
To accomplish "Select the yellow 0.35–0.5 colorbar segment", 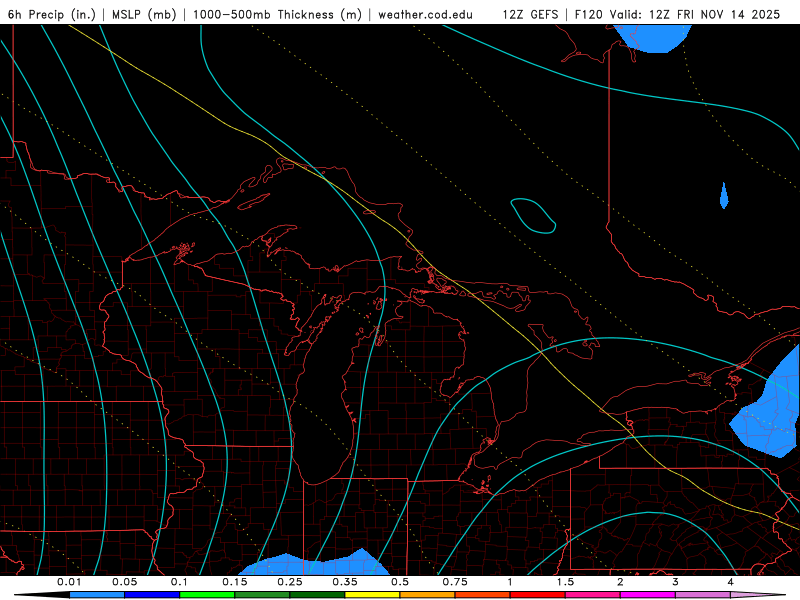I will (x=372, y=595).
